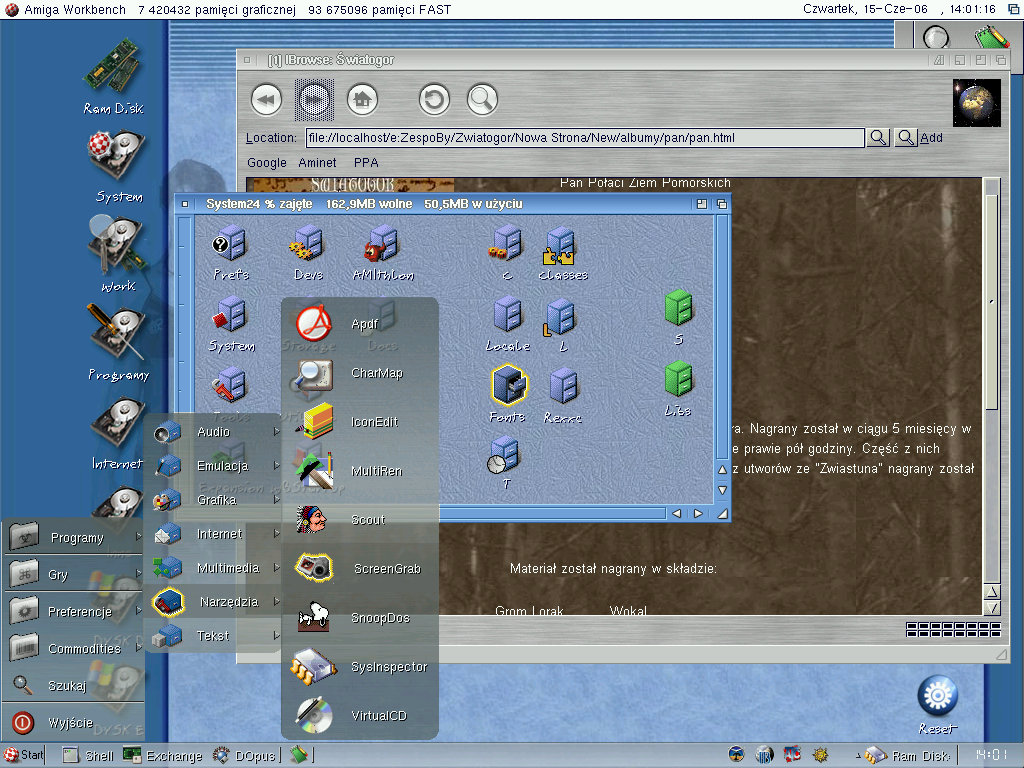Open the Work disk on the desktop

(118, 253)
